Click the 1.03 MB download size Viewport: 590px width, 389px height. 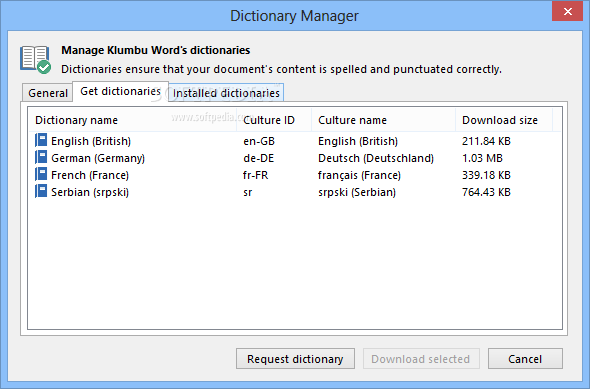point(482,158)
